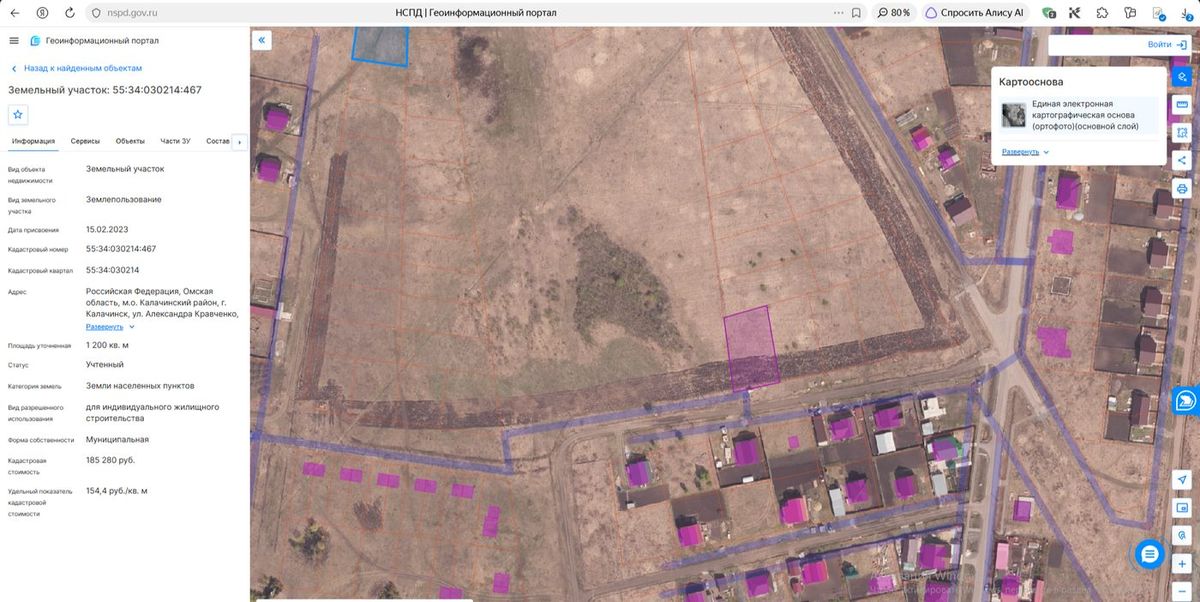This screenshot has width=1200, height=602.
Task: Open the round chat support button
Action: (1150, 553)
